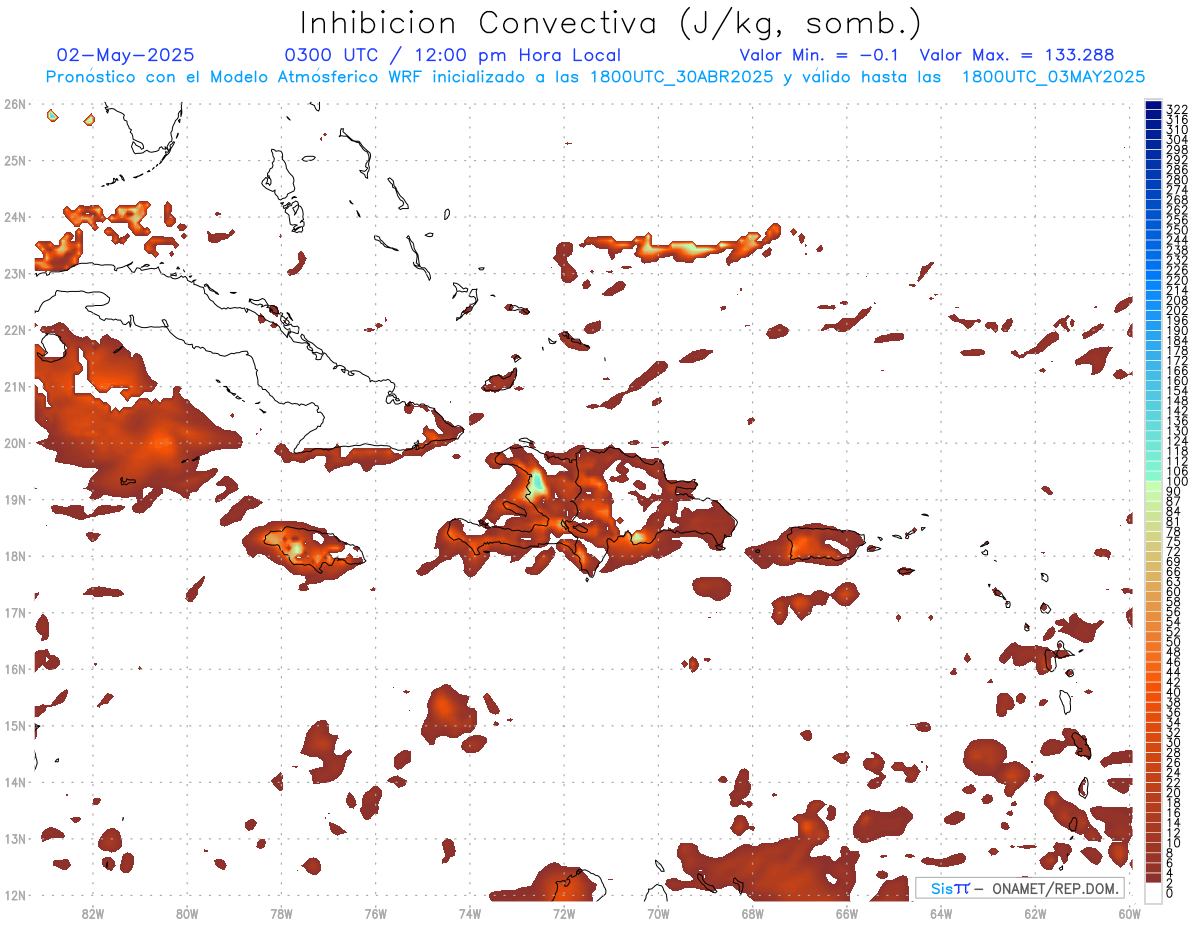Click the "Valor Max. = 133.288" readout

[1017, 56]
